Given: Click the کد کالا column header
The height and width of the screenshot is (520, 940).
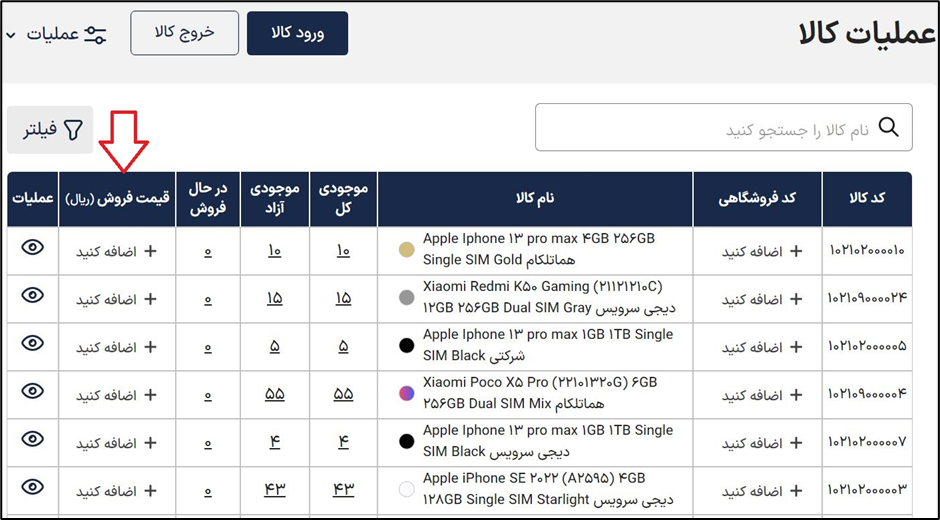Looking at the screenshot, I should tap(867, 199).
